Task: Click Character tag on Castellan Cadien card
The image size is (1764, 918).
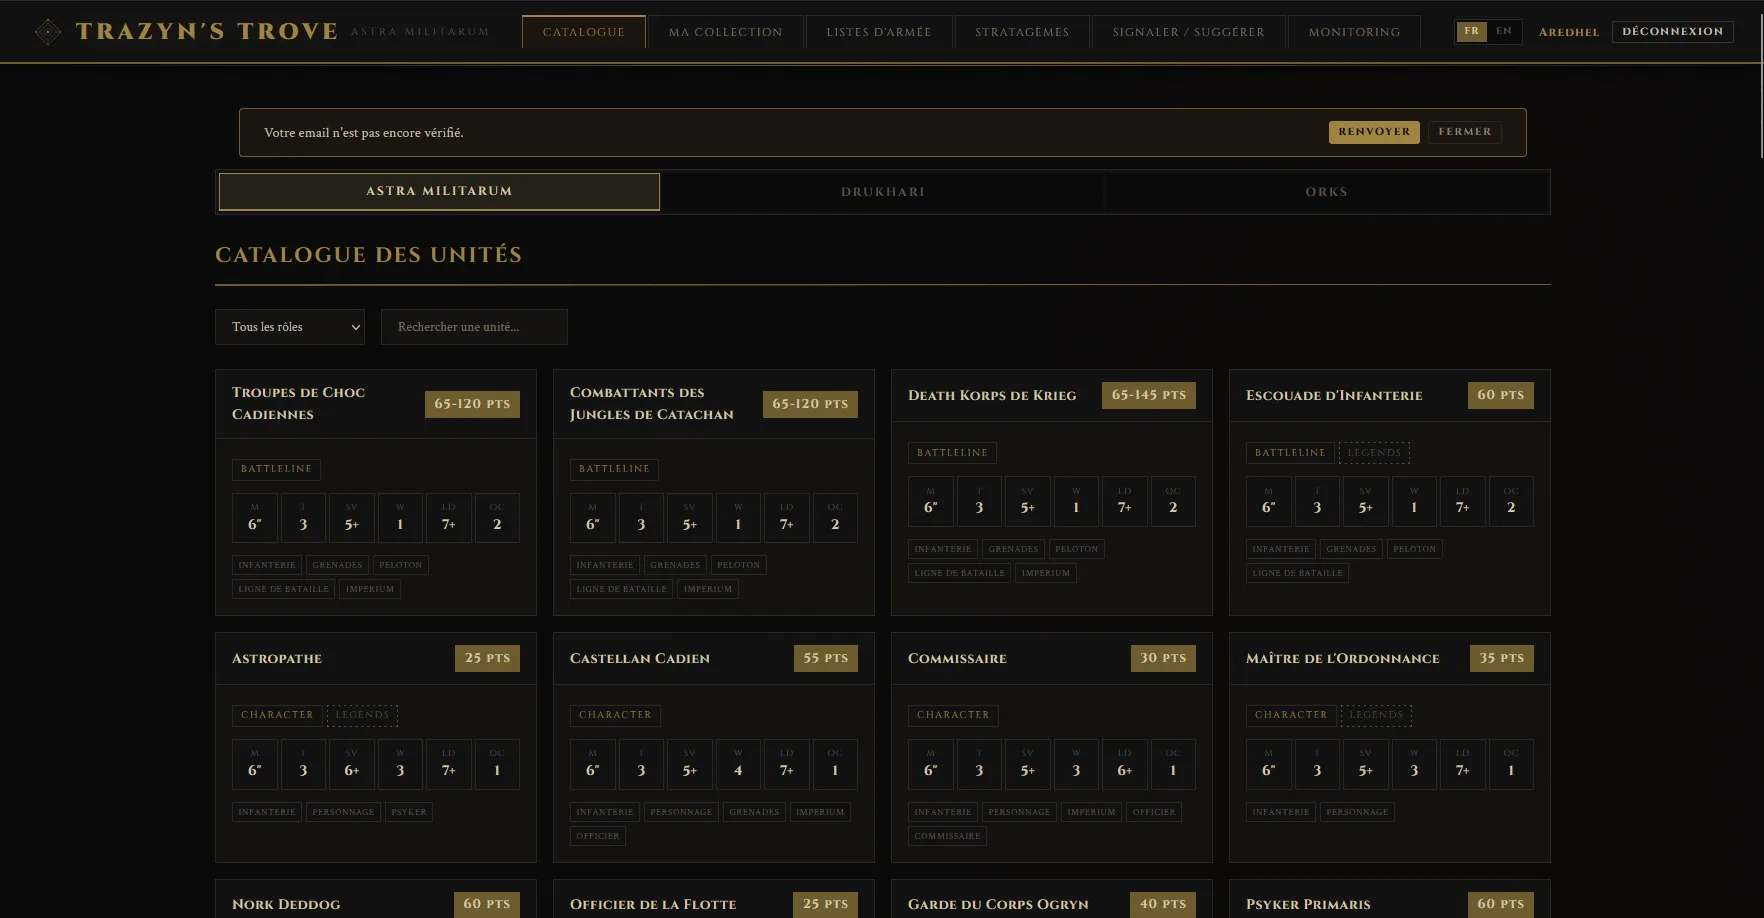Action: coord(615,715)
